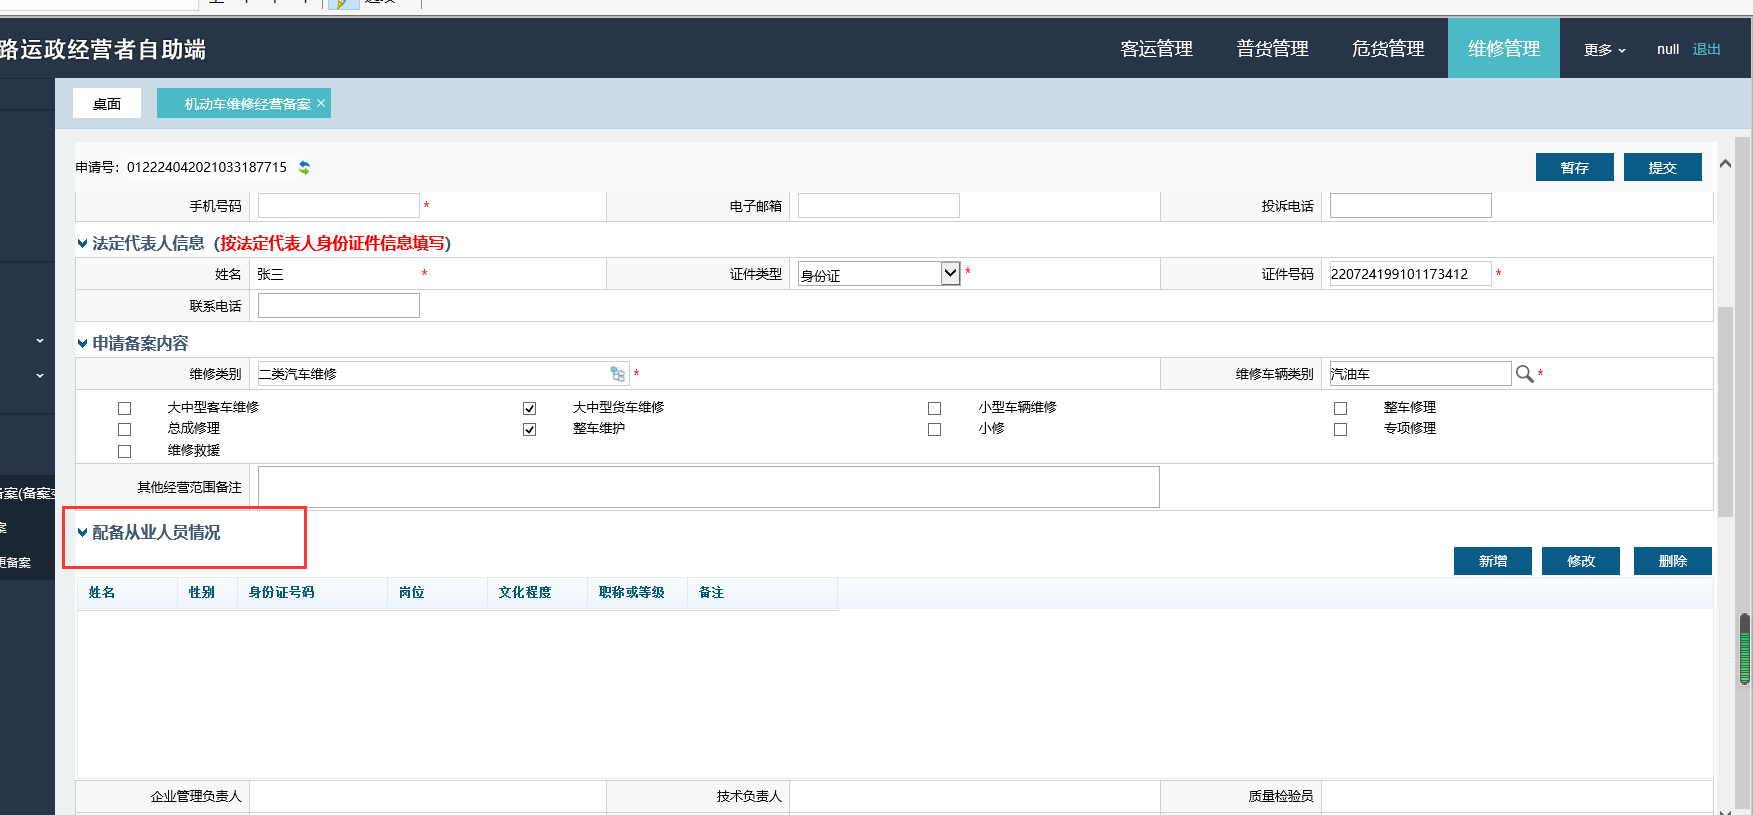Image resolution: width=1753 pixels, height=815 pixels.
Task: Collapse the 配备从业人员情况 section
Action: (82, 533)
